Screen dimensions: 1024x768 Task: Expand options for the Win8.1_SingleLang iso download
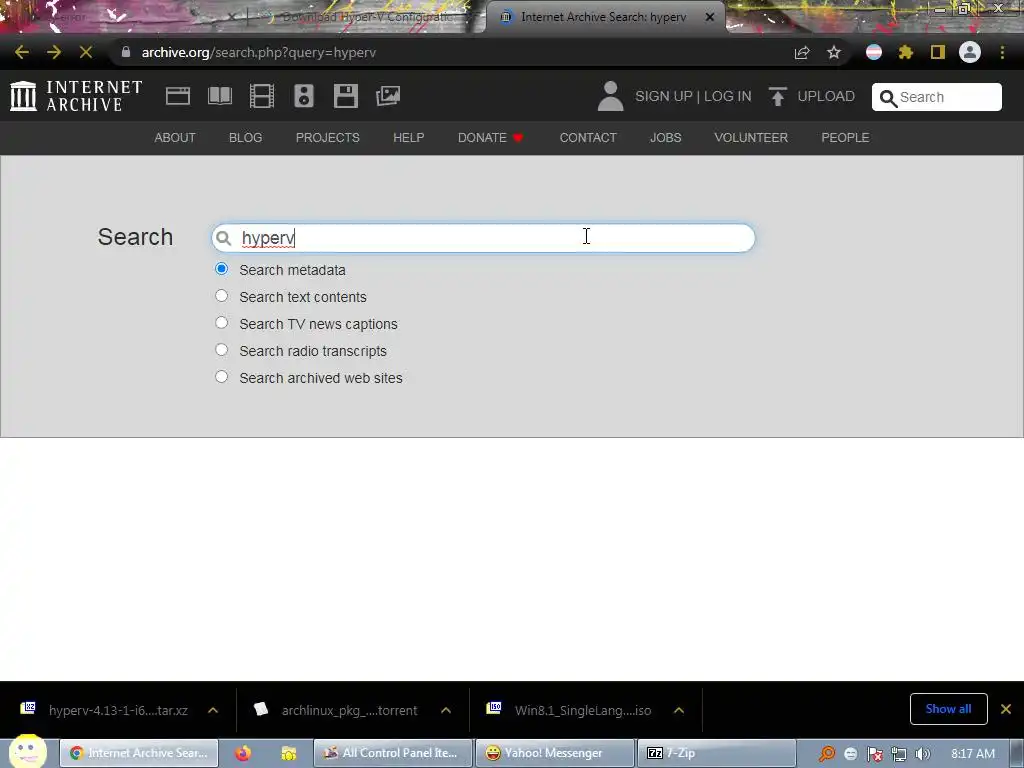click(x=679, y=710)
